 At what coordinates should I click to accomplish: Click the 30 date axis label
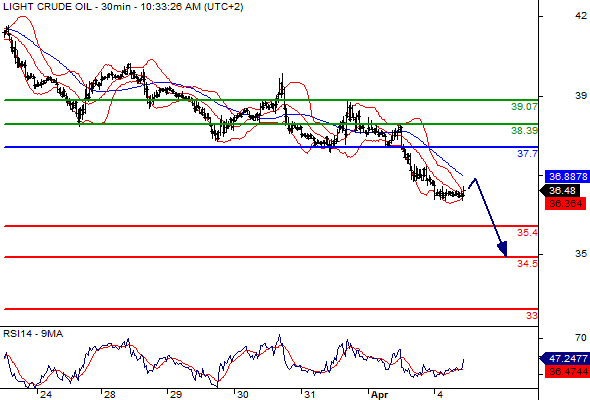click(x=243, y=395)
